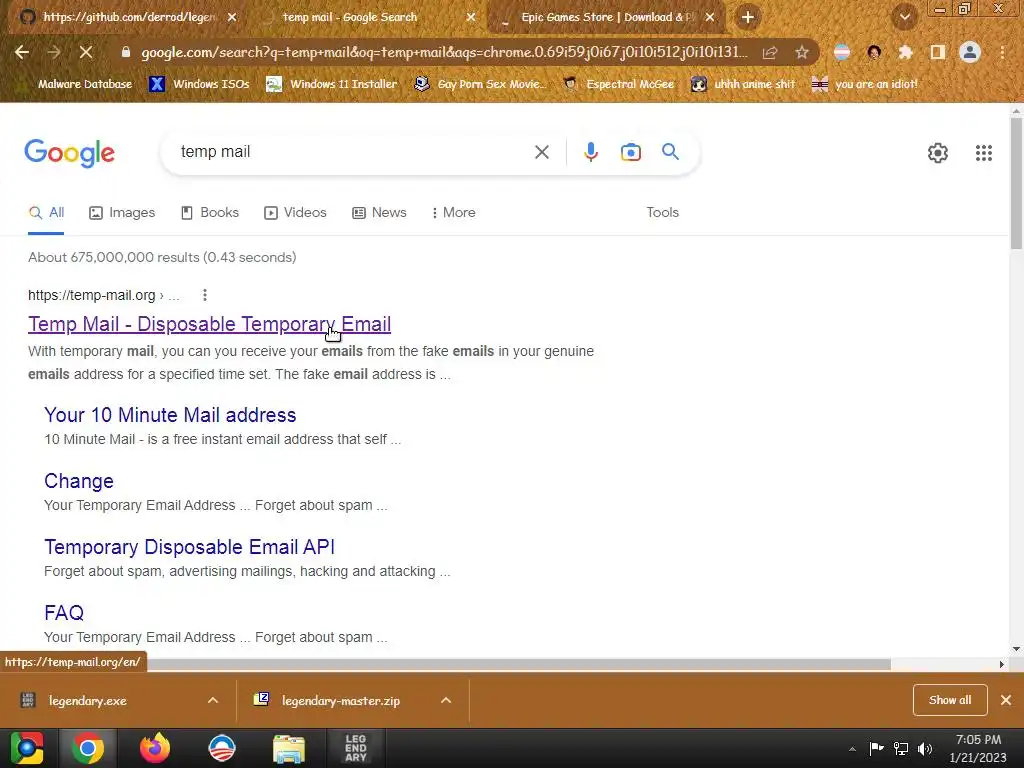
Task: Open the FAQ sitelink
Action: tap(64, 613)
